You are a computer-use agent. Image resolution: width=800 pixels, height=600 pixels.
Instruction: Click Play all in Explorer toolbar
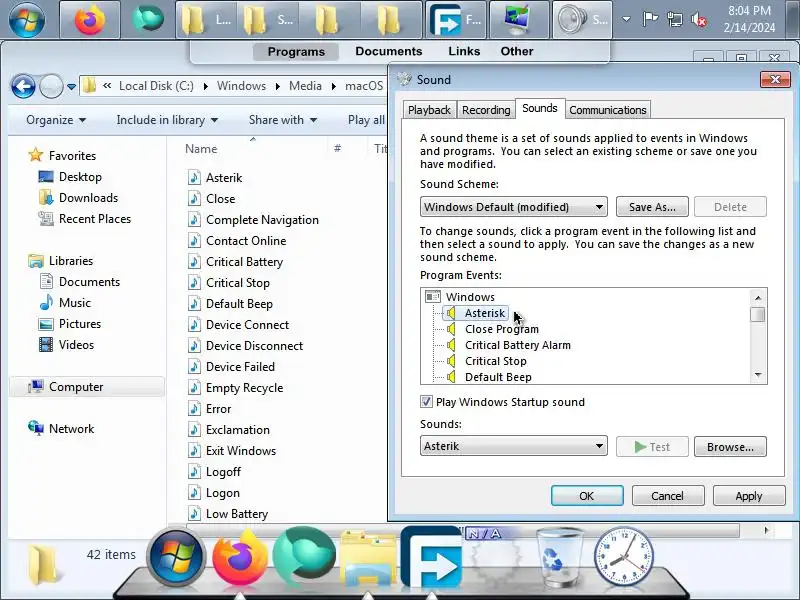click(x=366, y=120)
